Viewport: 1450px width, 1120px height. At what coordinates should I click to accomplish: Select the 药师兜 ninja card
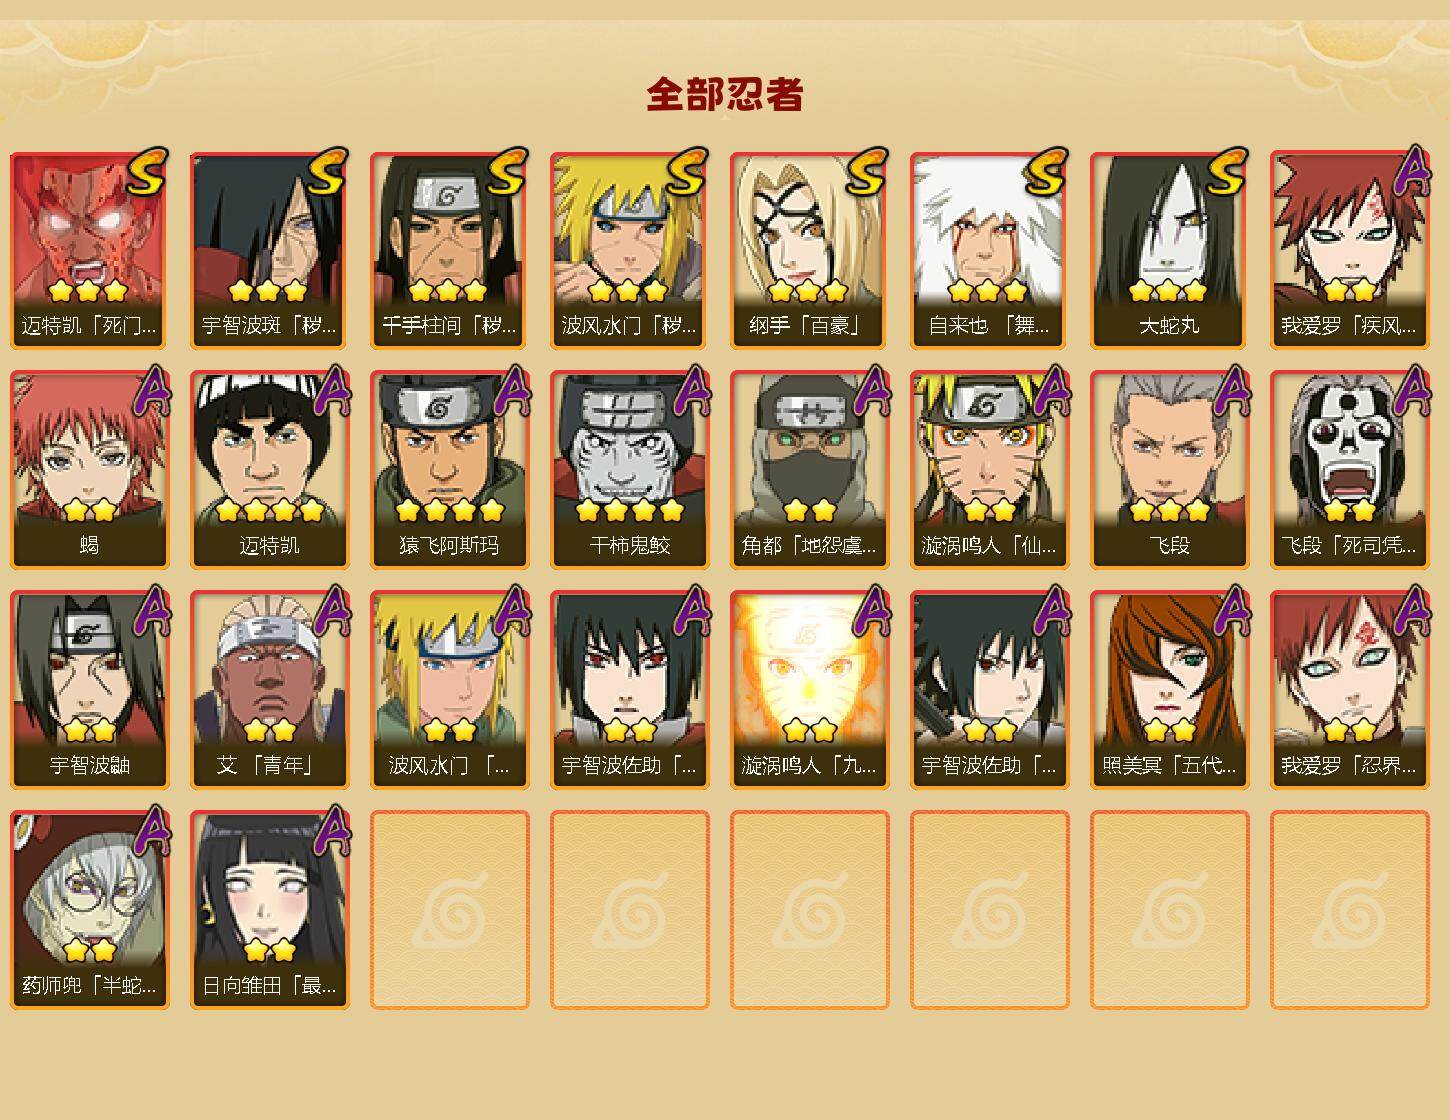click(x=89, y=910)
